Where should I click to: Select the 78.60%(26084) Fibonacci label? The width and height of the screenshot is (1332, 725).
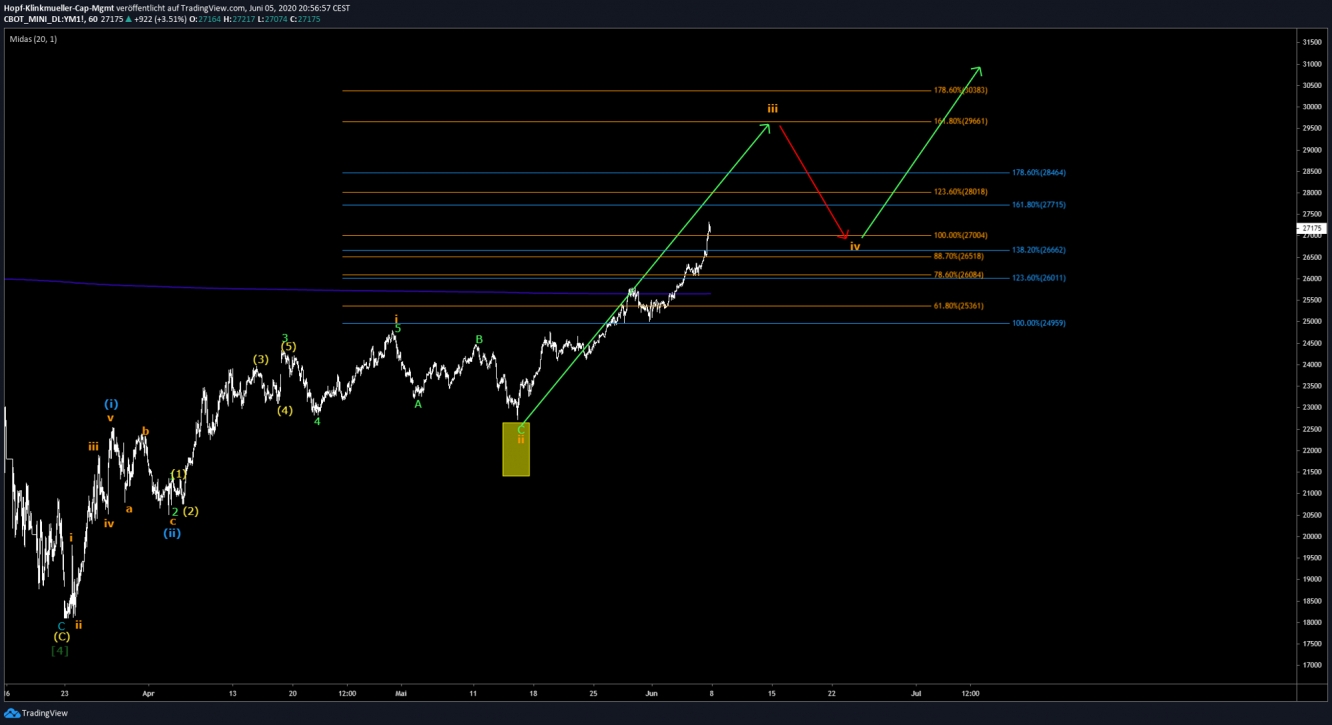tap(959, 274)
